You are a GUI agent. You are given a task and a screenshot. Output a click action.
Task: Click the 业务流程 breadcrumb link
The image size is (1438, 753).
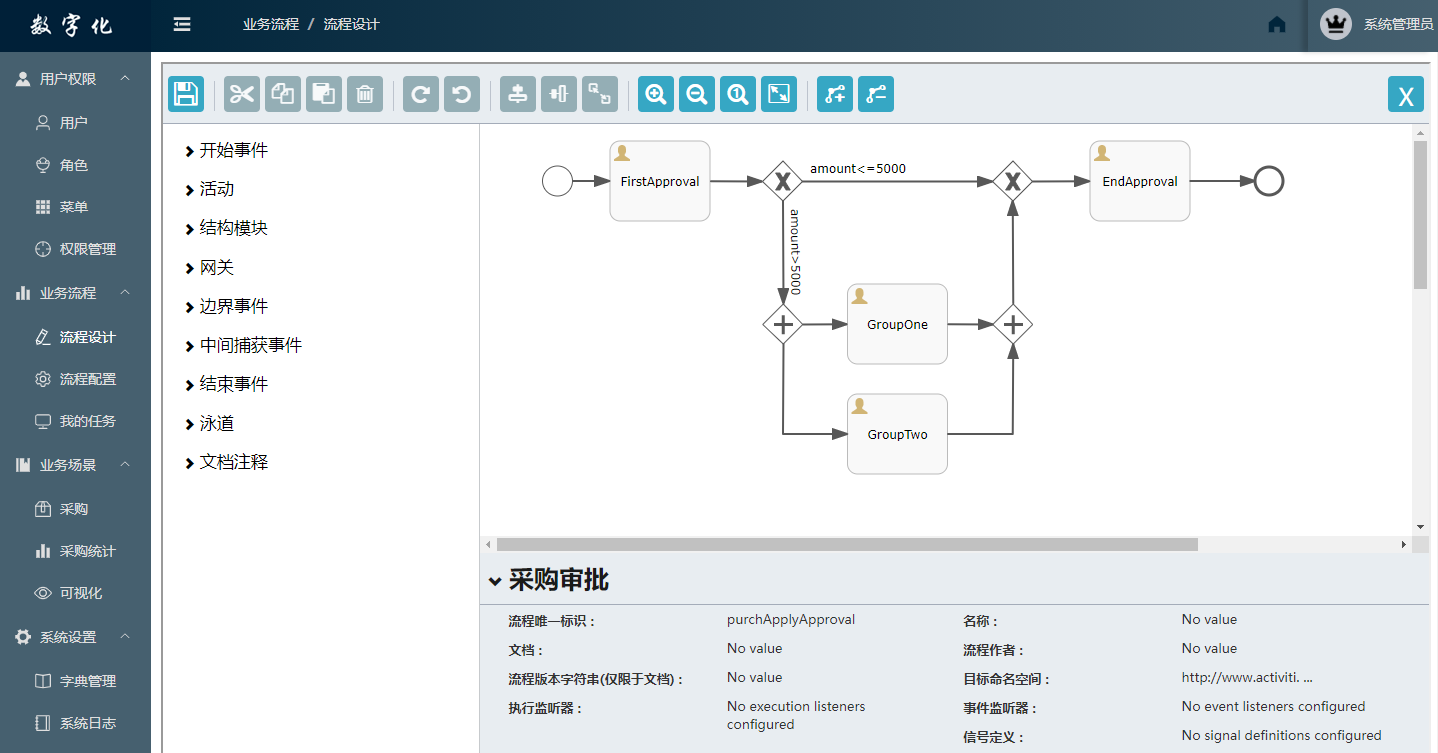(x=270, y=24)
